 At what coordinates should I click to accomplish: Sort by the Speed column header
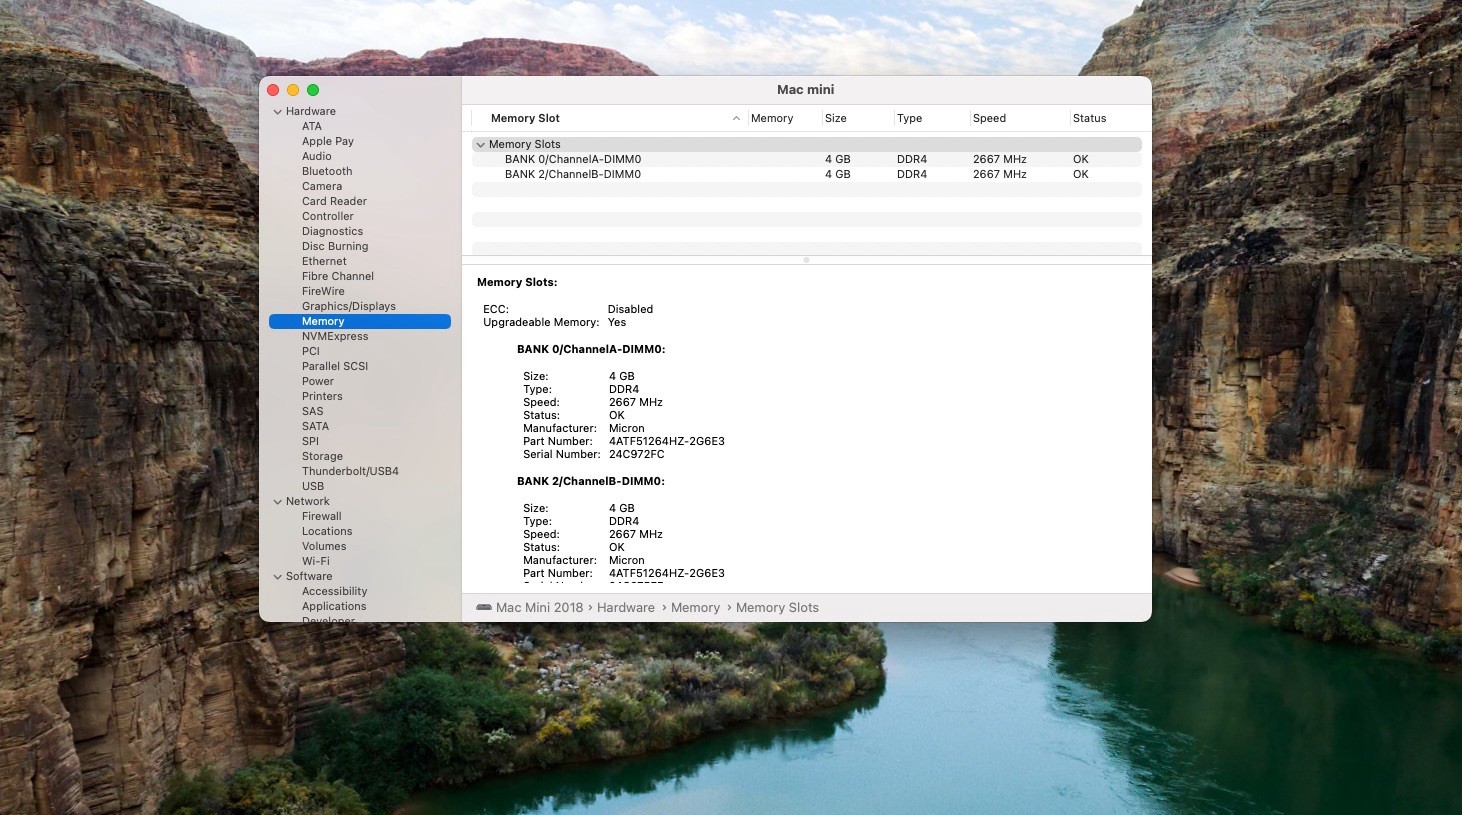[989, 118]
